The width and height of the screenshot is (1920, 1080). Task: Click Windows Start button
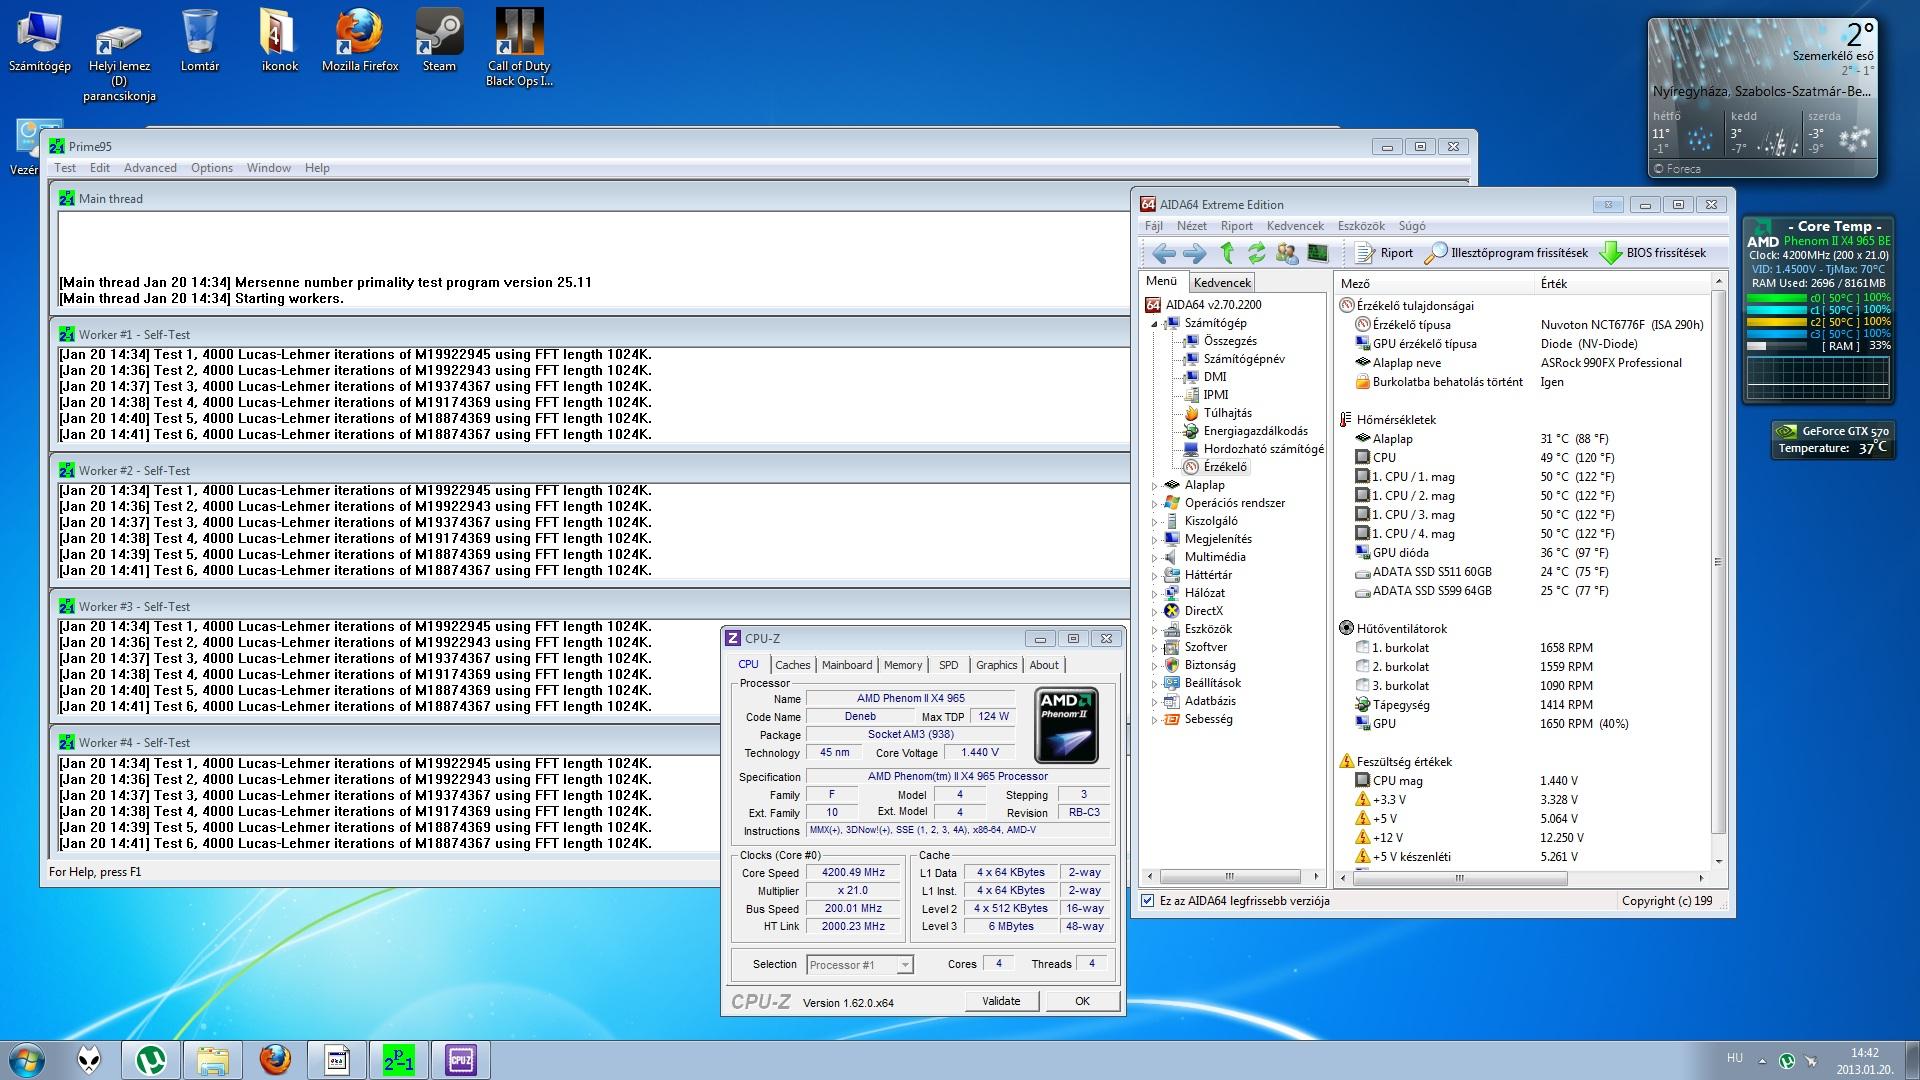coord(26,1059)
